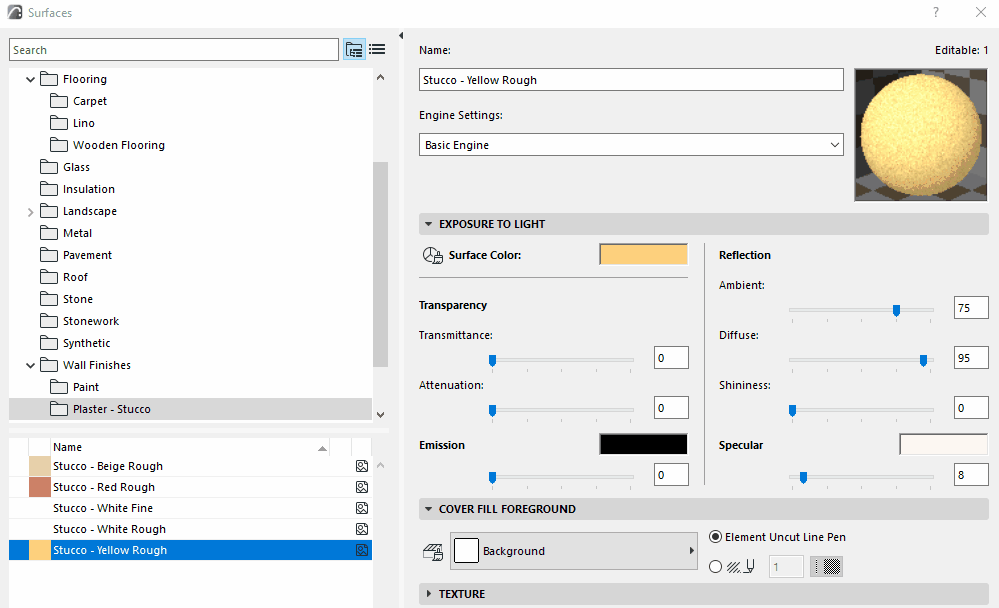Open the chain link icon beside Stucco - Red Rough
The image size is (999, 608).
coord(361,487)
